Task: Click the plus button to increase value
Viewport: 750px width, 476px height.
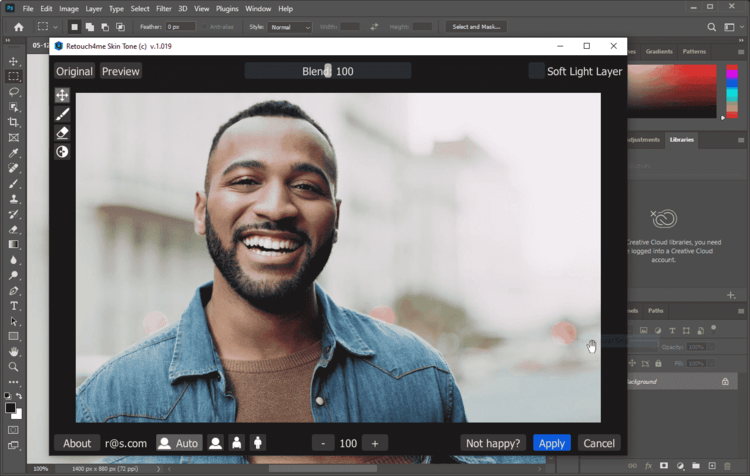Action: pyautogui.click(x=374, y=443)
